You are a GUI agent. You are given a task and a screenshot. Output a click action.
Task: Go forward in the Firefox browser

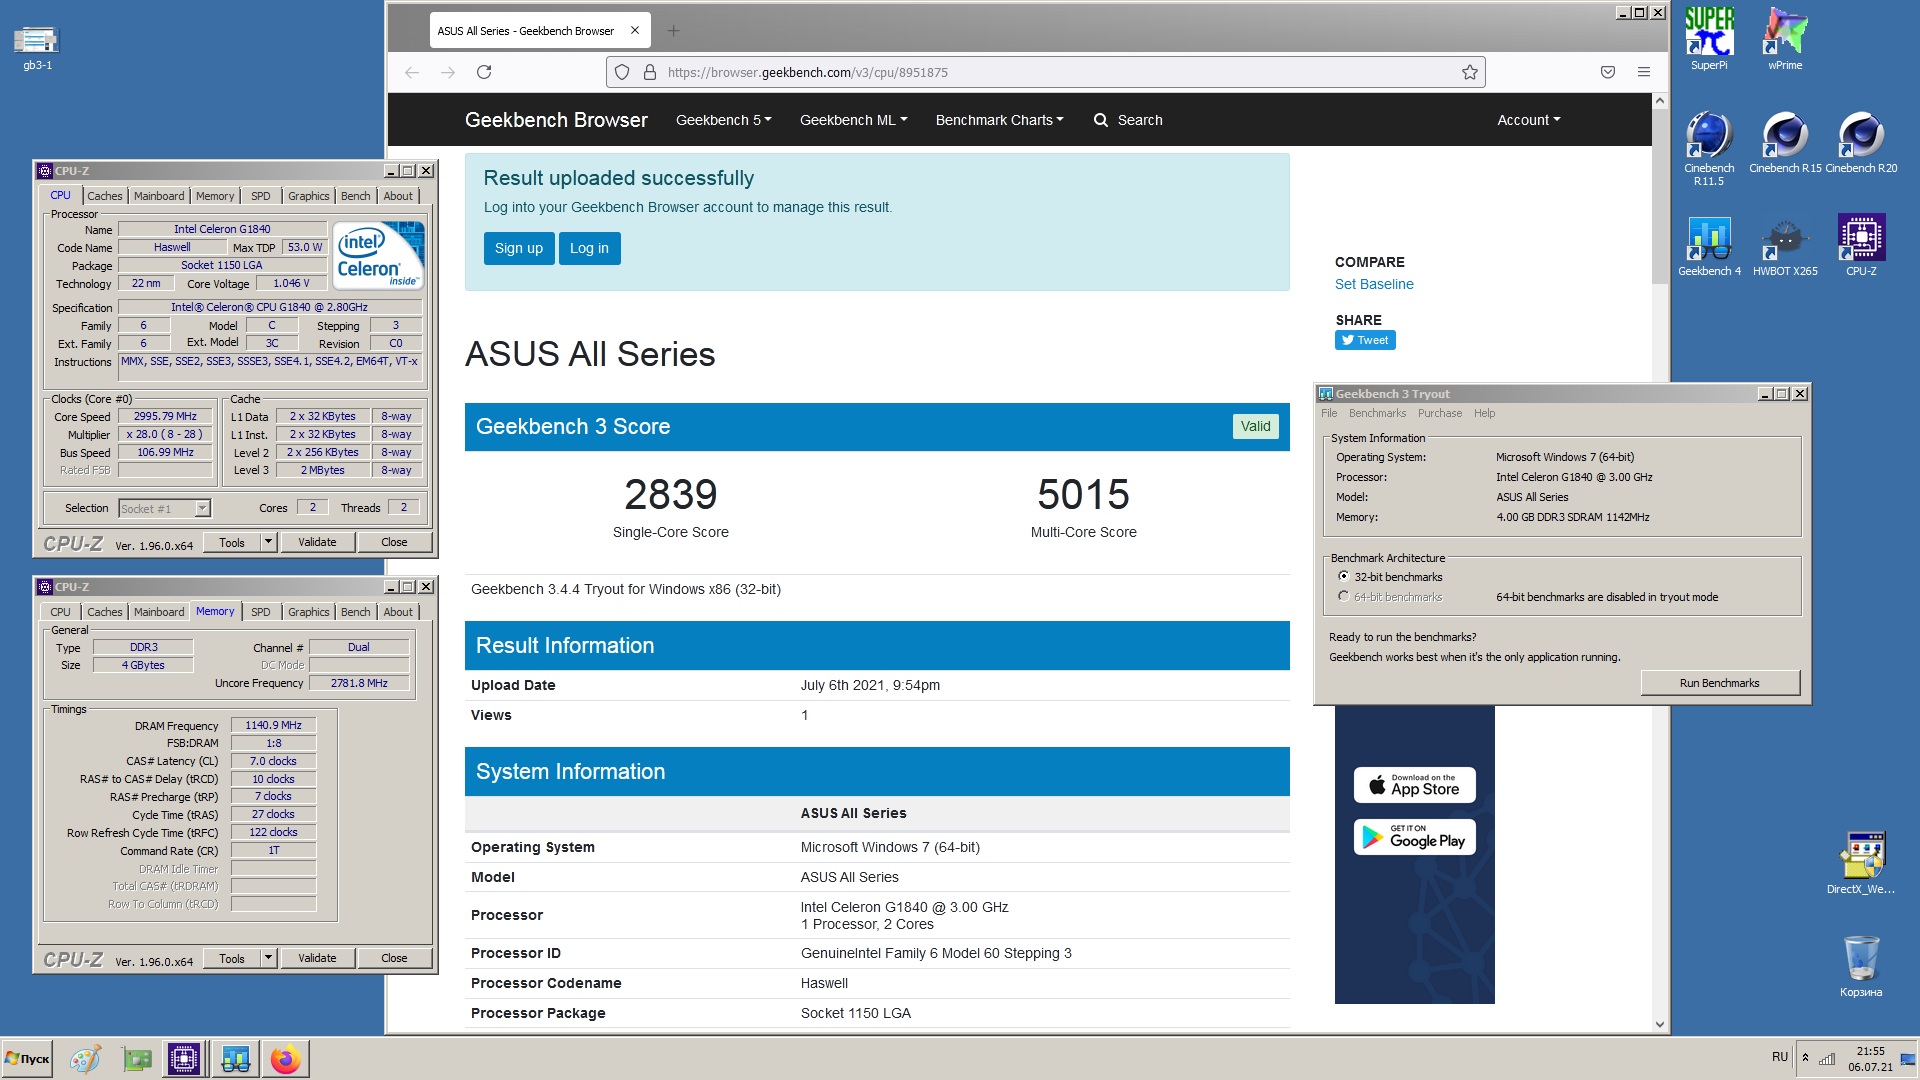coord(448,72)
